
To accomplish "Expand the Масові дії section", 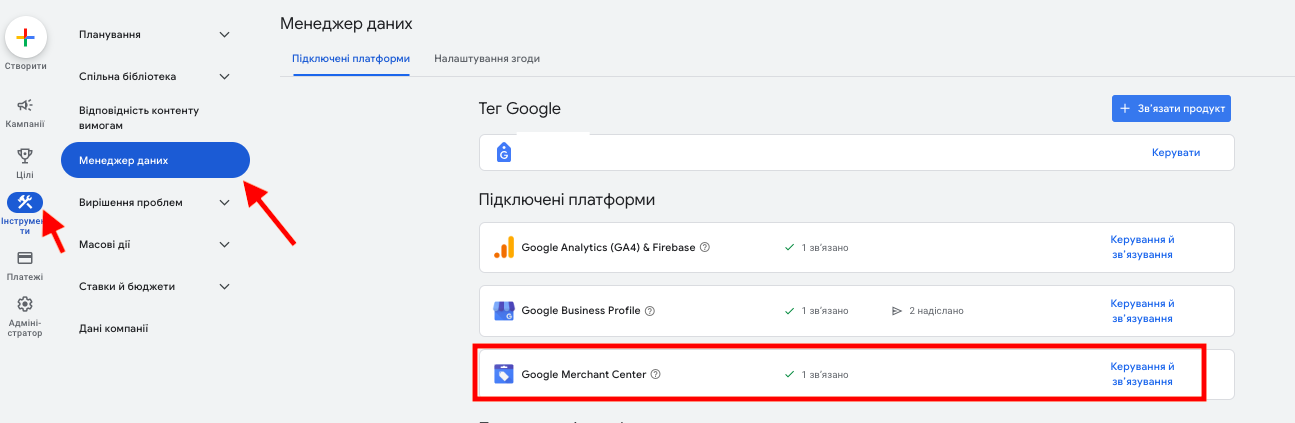I will (x=224, y=245).
